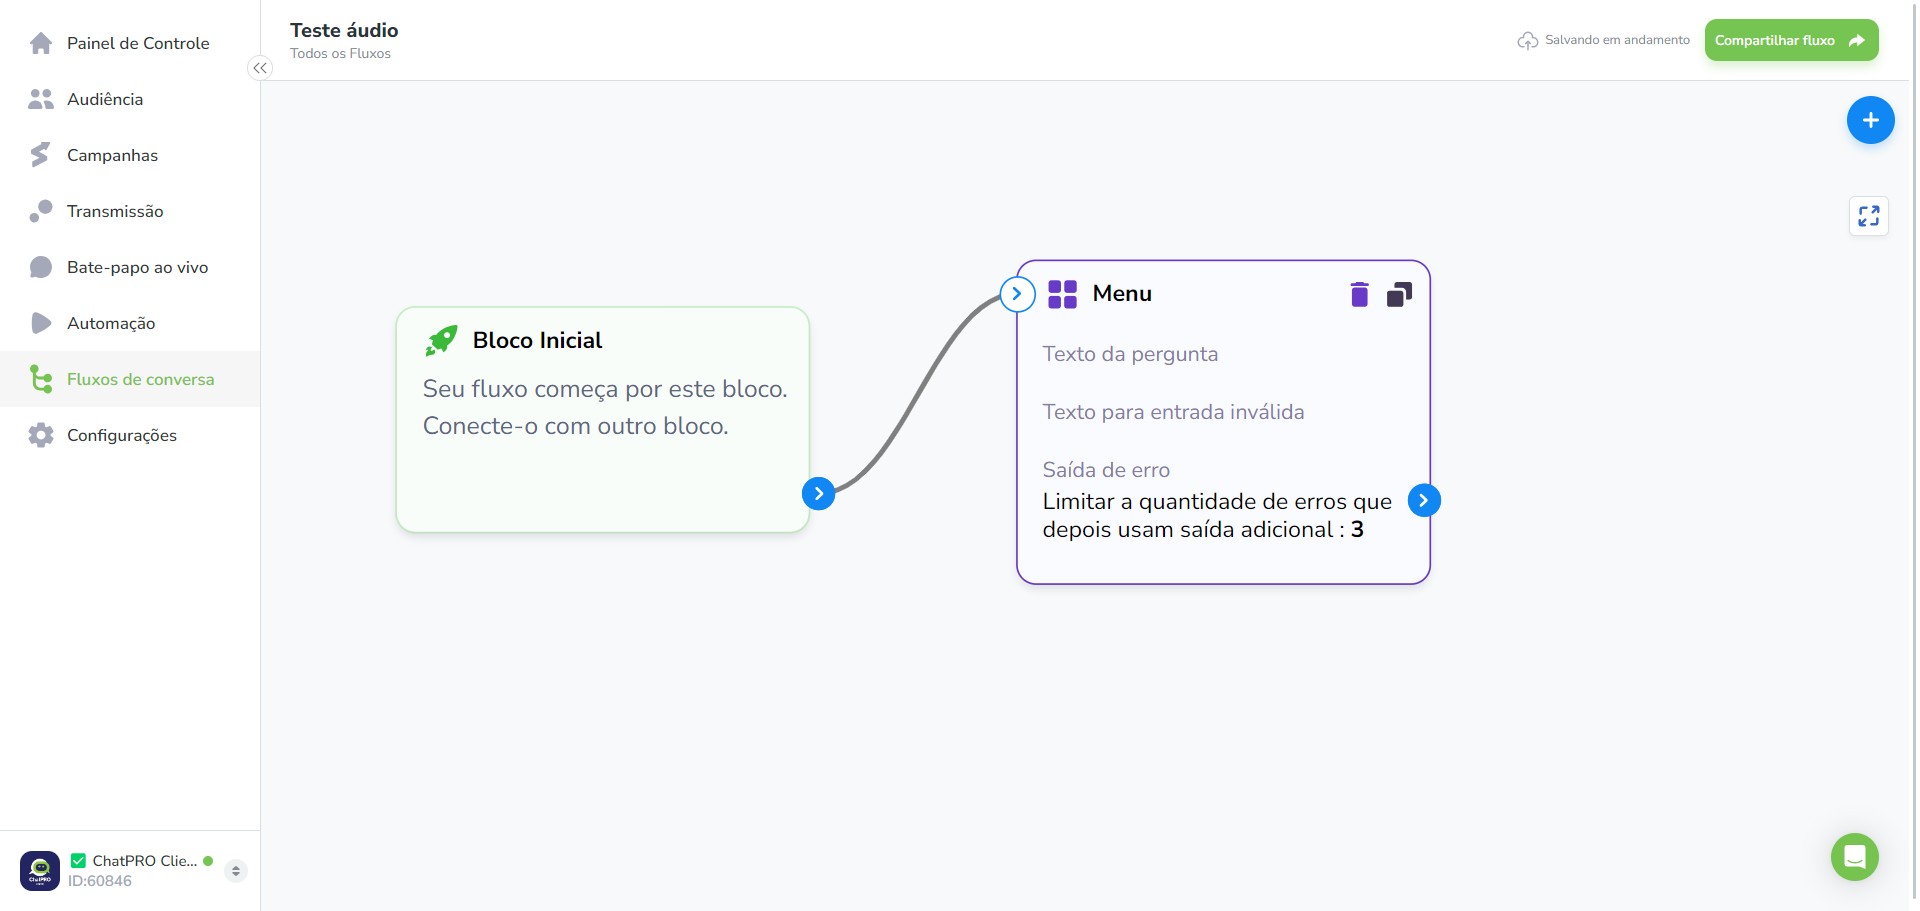Click the ChatPRO account avatar

[40, 870]
